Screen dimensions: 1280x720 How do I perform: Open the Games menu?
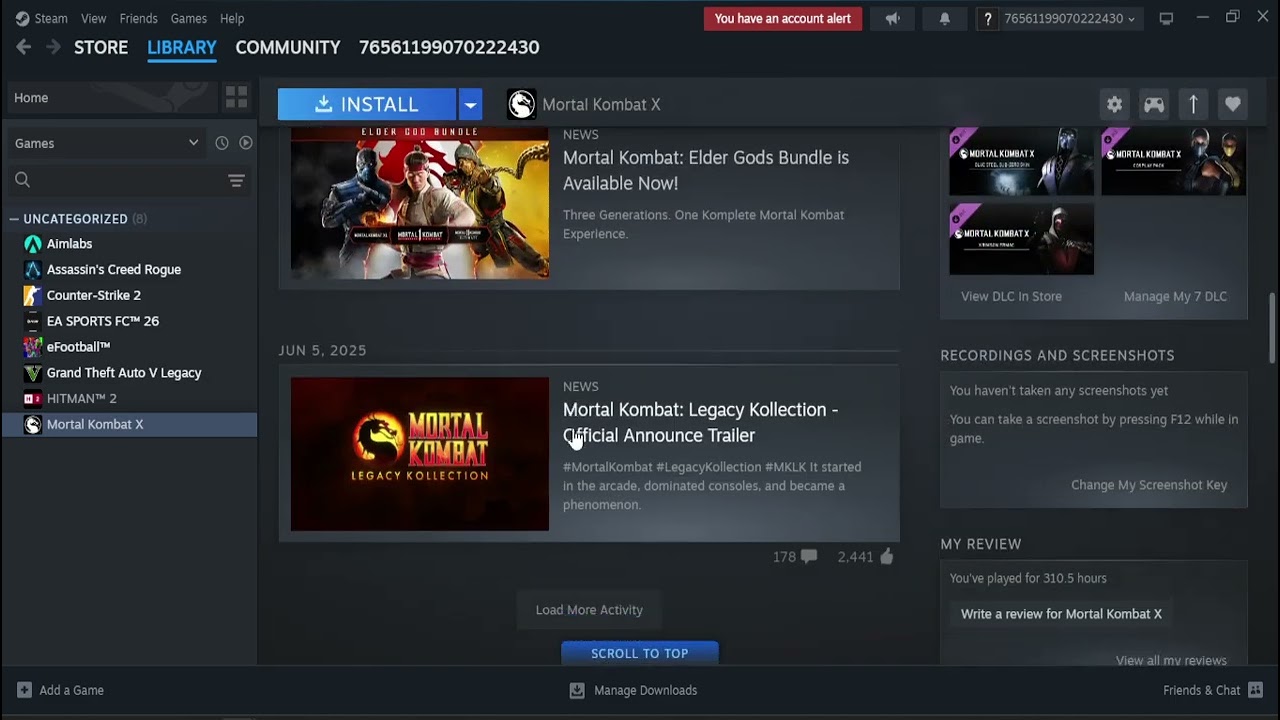(x=188, y=18)
